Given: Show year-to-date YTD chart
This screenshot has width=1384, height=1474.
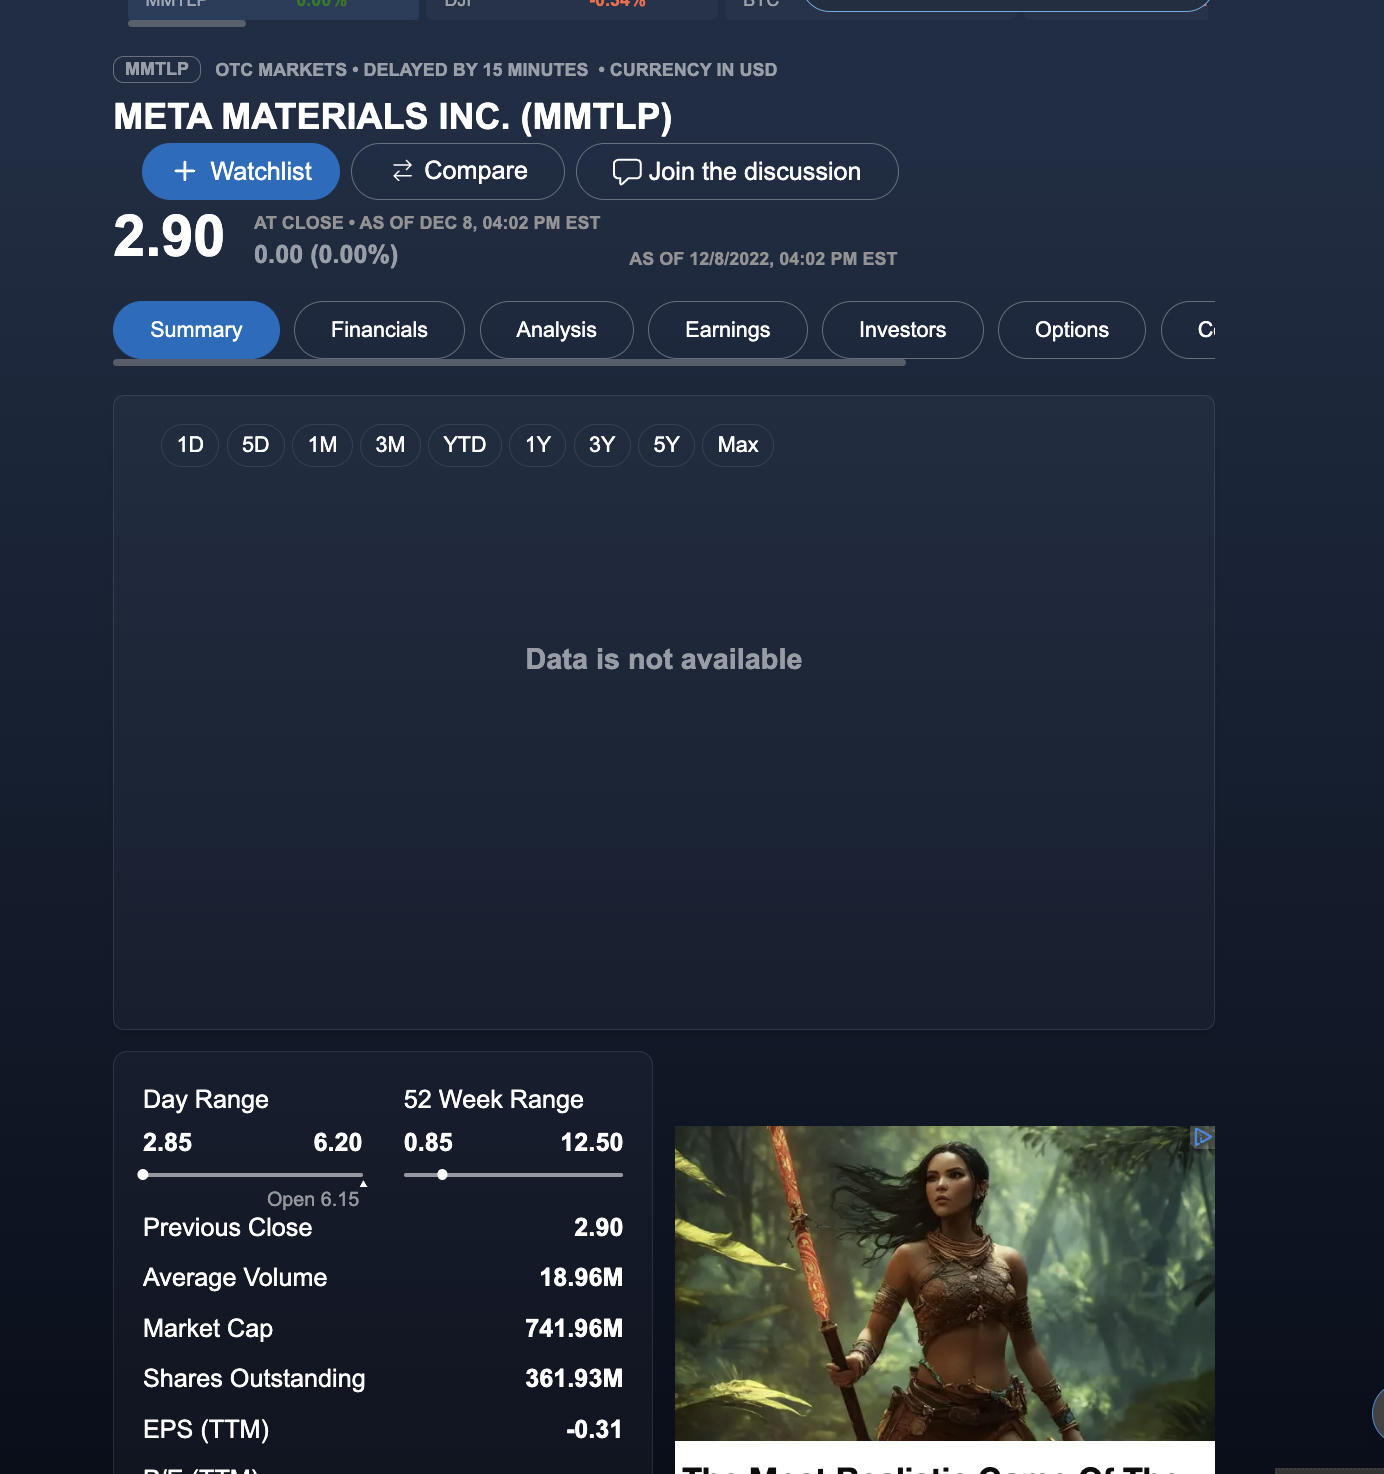Looking at the screenshot, I should (x=465, y=445).
